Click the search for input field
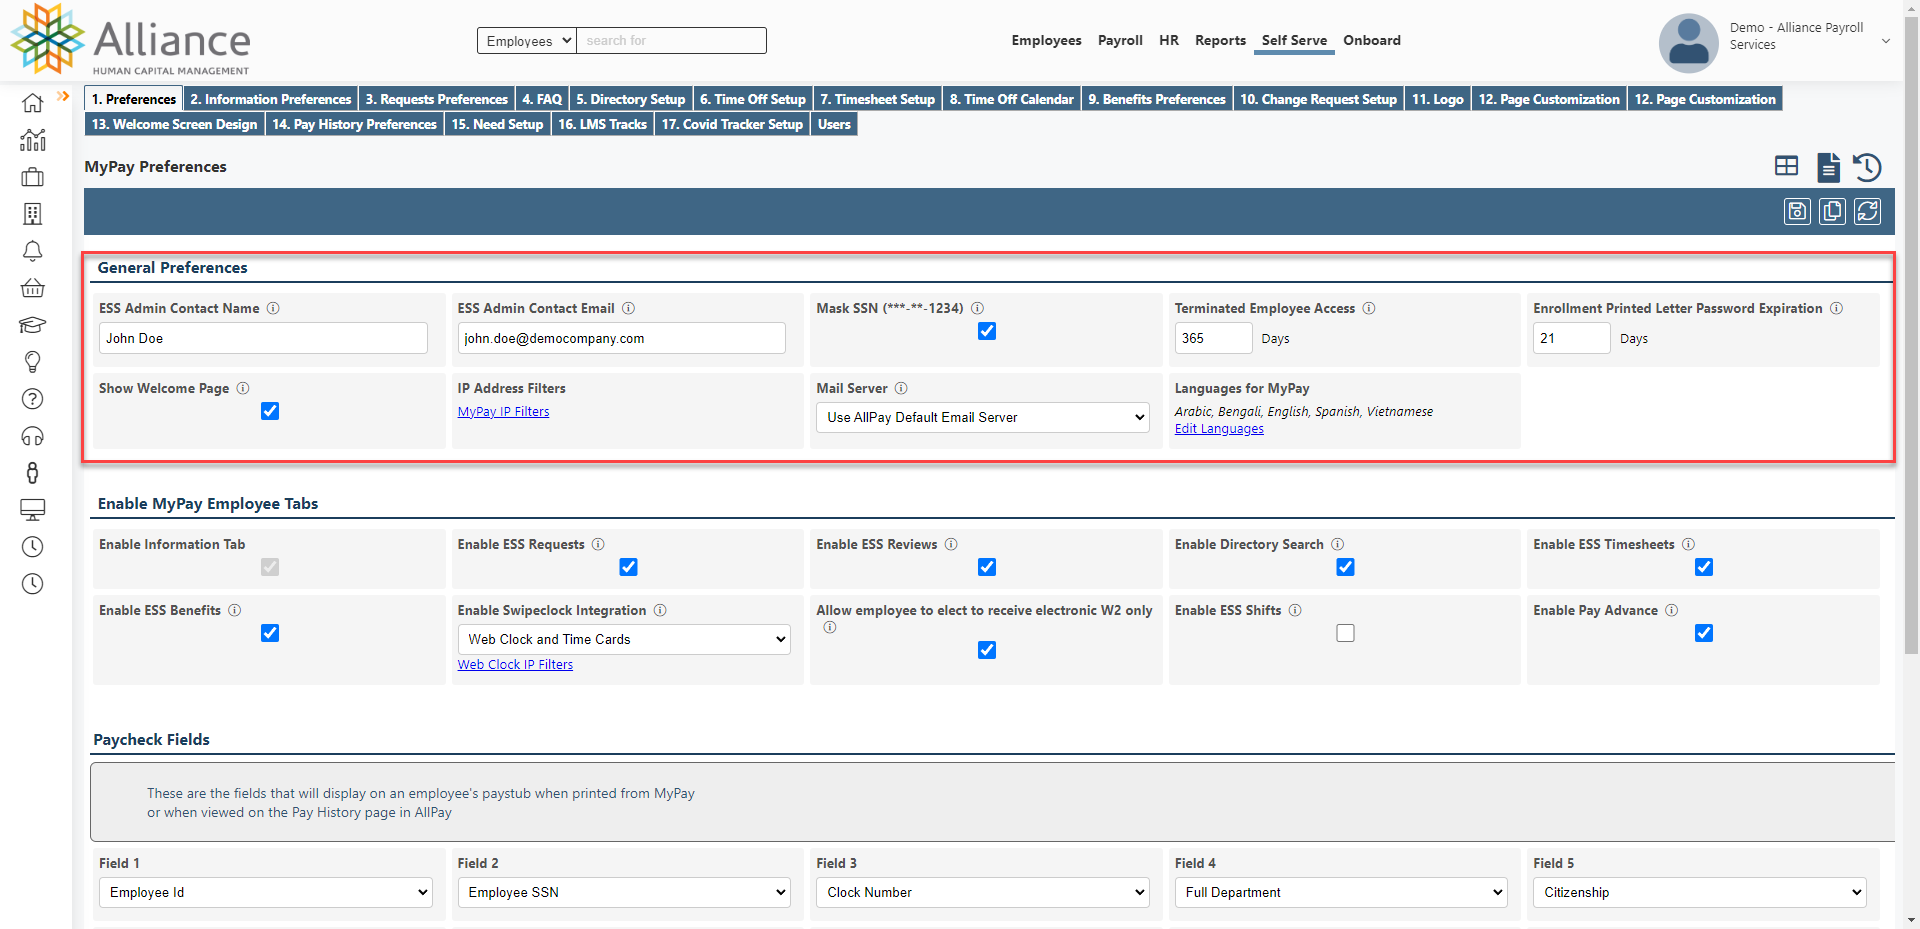This screenshot has height=929, width=1920. pos(672,41)
